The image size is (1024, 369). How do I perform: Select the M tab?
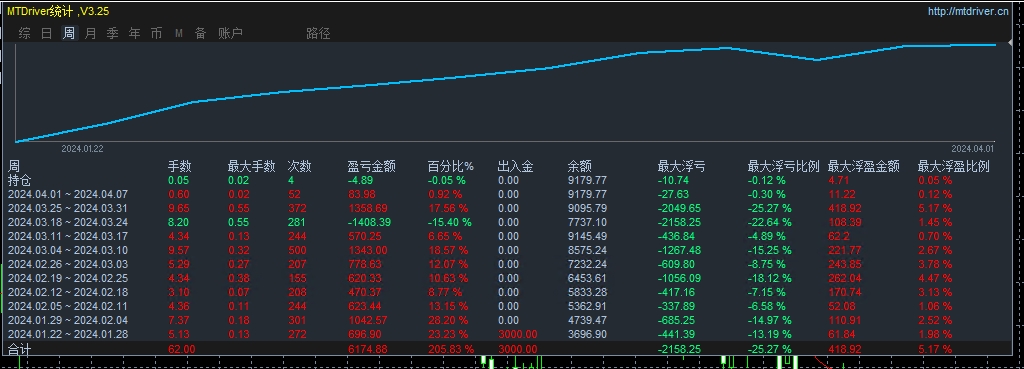(x=178, y=33)
